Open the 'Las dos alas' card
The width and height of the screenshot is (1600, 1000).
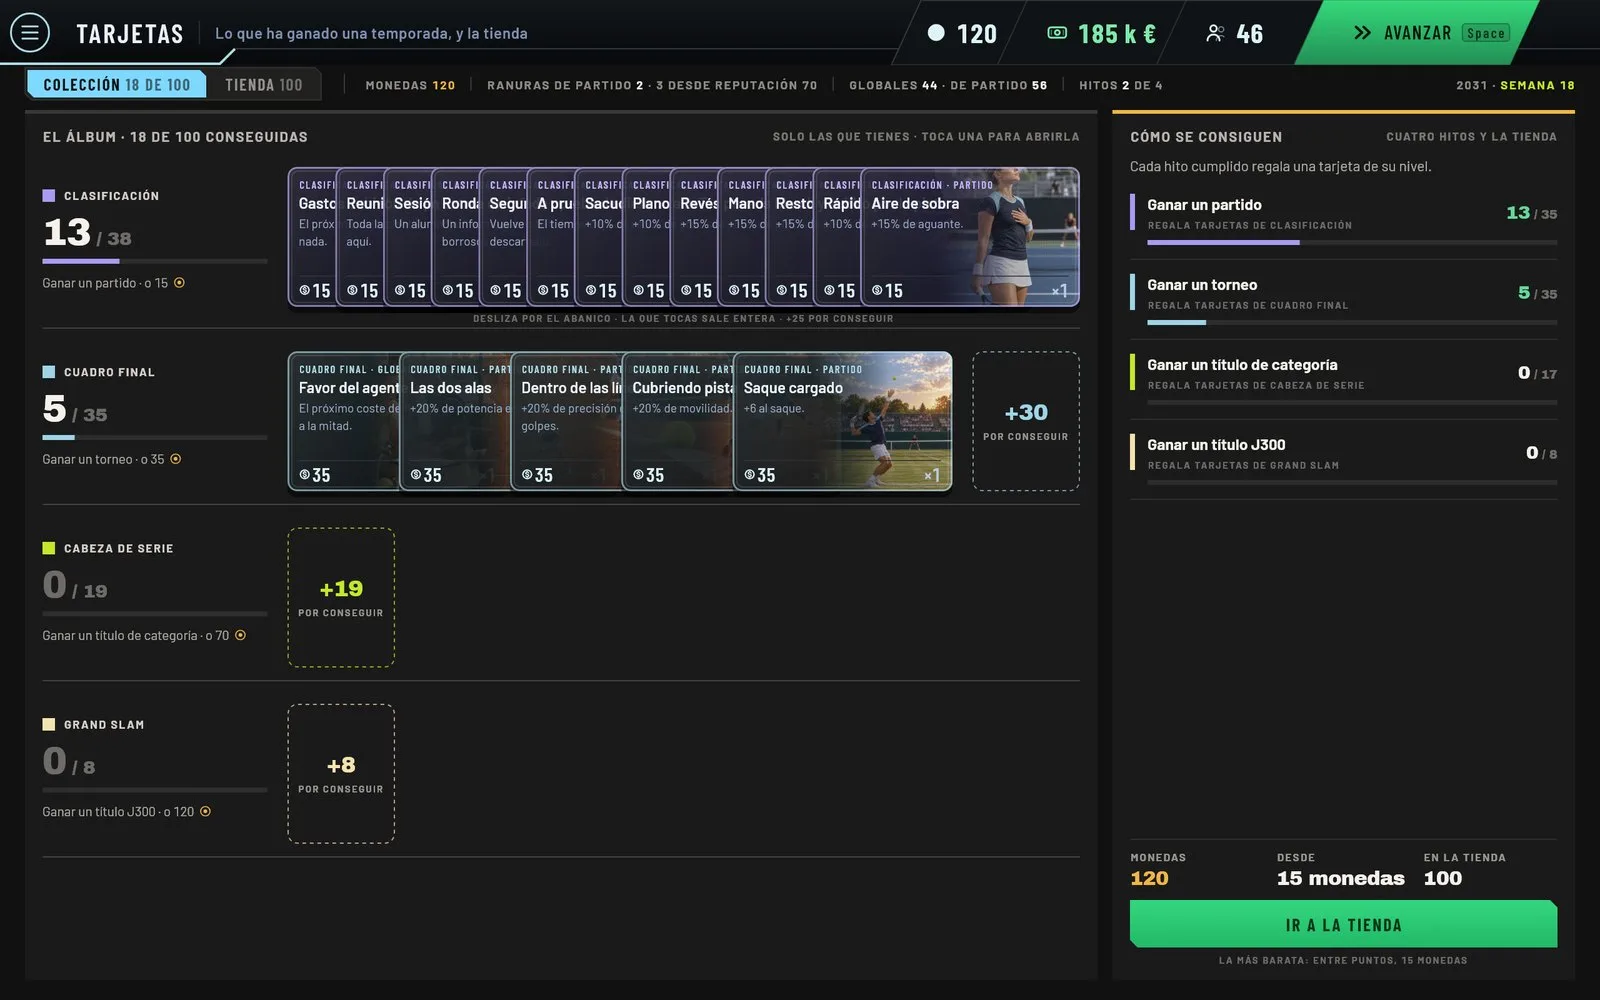click(x=455, y=421)
